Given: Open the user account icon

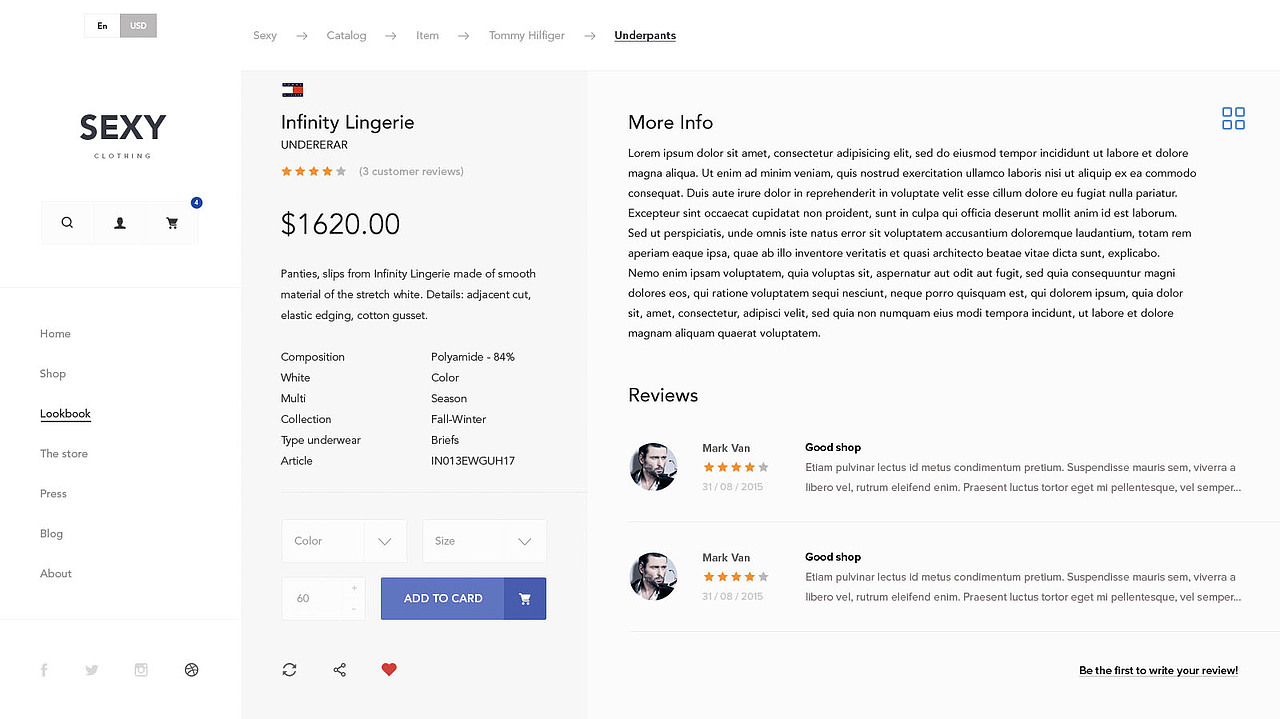Looking at the screenshot, I should 120,223.
